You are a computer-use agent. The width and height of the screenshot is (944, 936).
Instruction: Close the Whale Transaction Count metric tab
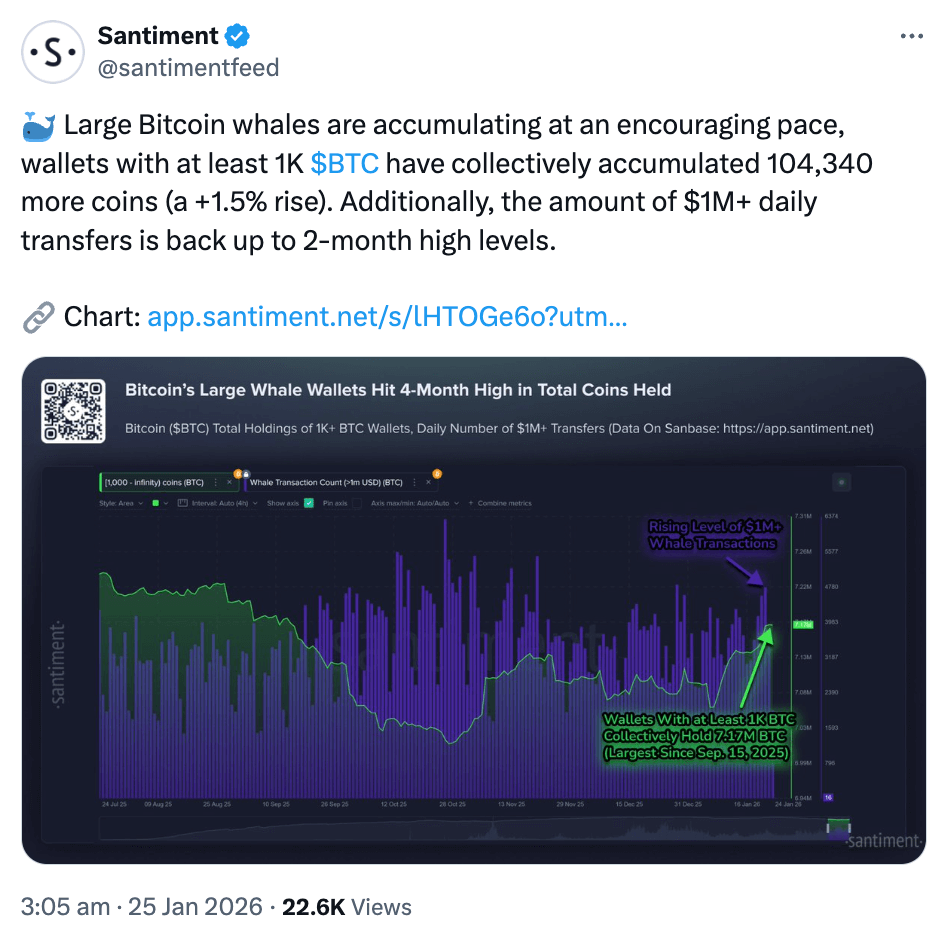point(428,482)
